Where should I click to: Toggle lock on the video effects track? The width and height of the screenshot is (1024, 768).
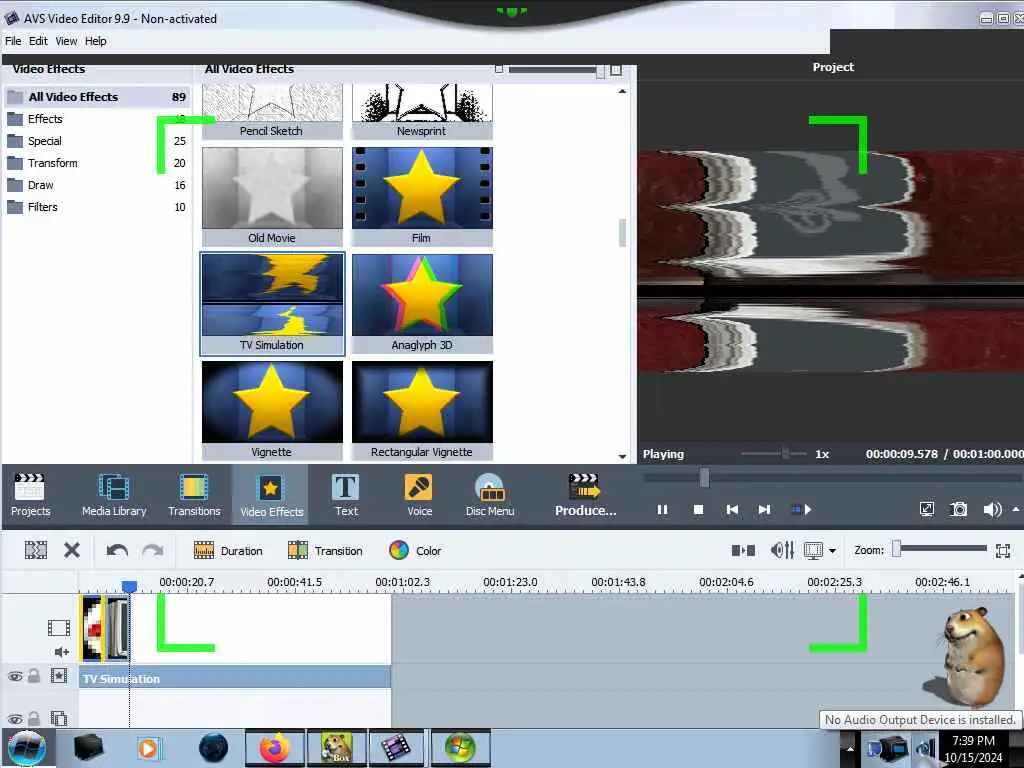34,677
